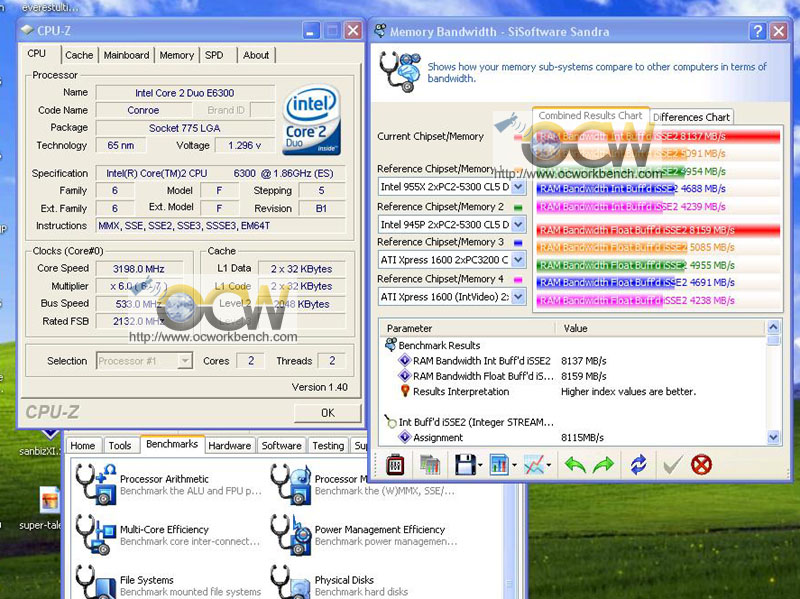Click the grey check mark icon
The height and width of the screenshot is (599, 800).
pyautogui.click(x=672, y=464)
